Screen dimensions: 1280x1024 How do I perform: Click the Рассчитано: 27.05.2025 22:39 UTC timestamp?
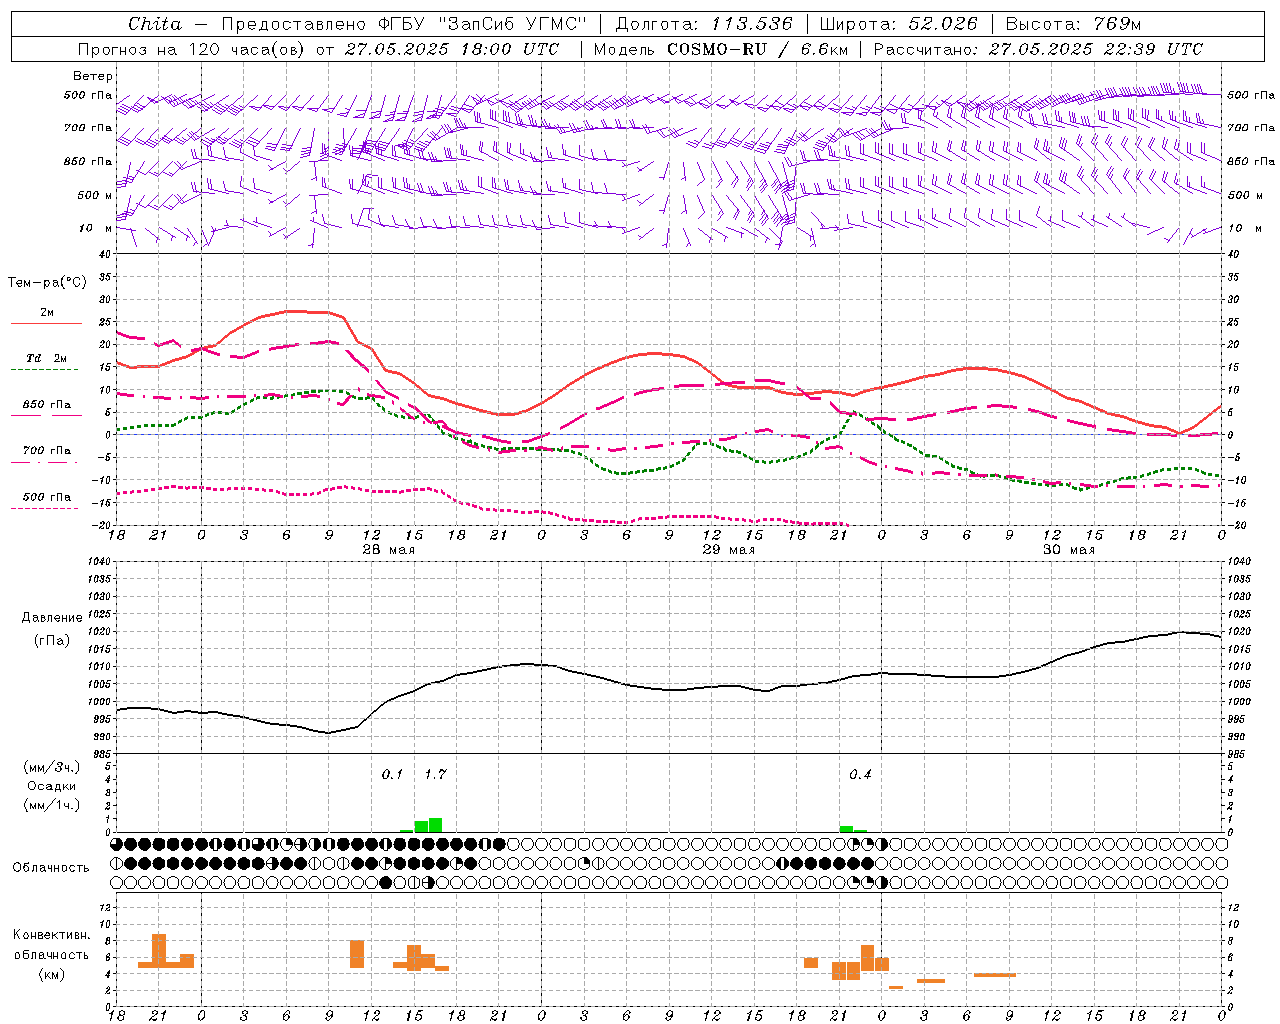(x=1038, y=49)
